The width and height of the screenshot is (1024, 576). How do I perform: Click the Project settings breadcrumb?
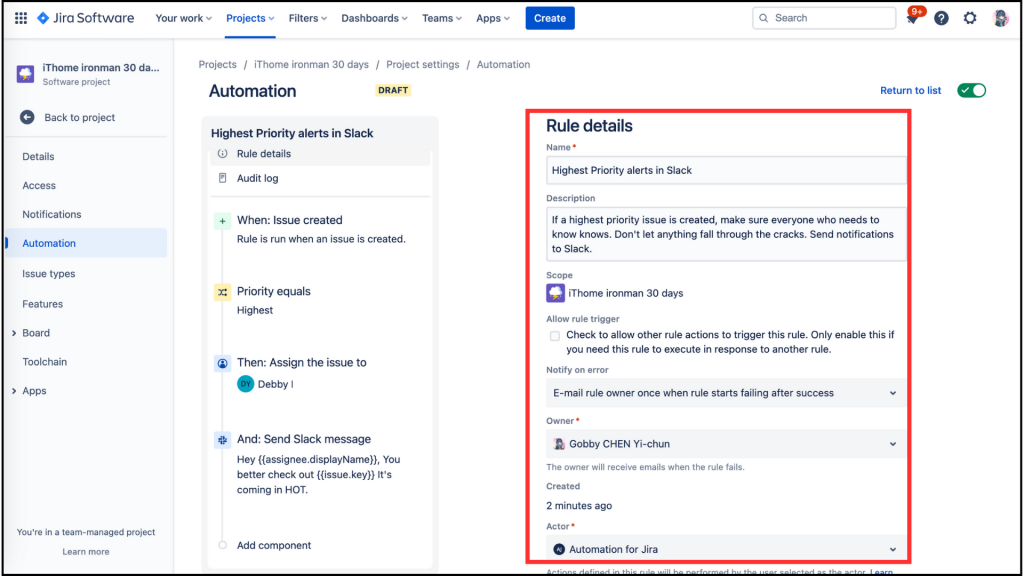pos(423,65)
